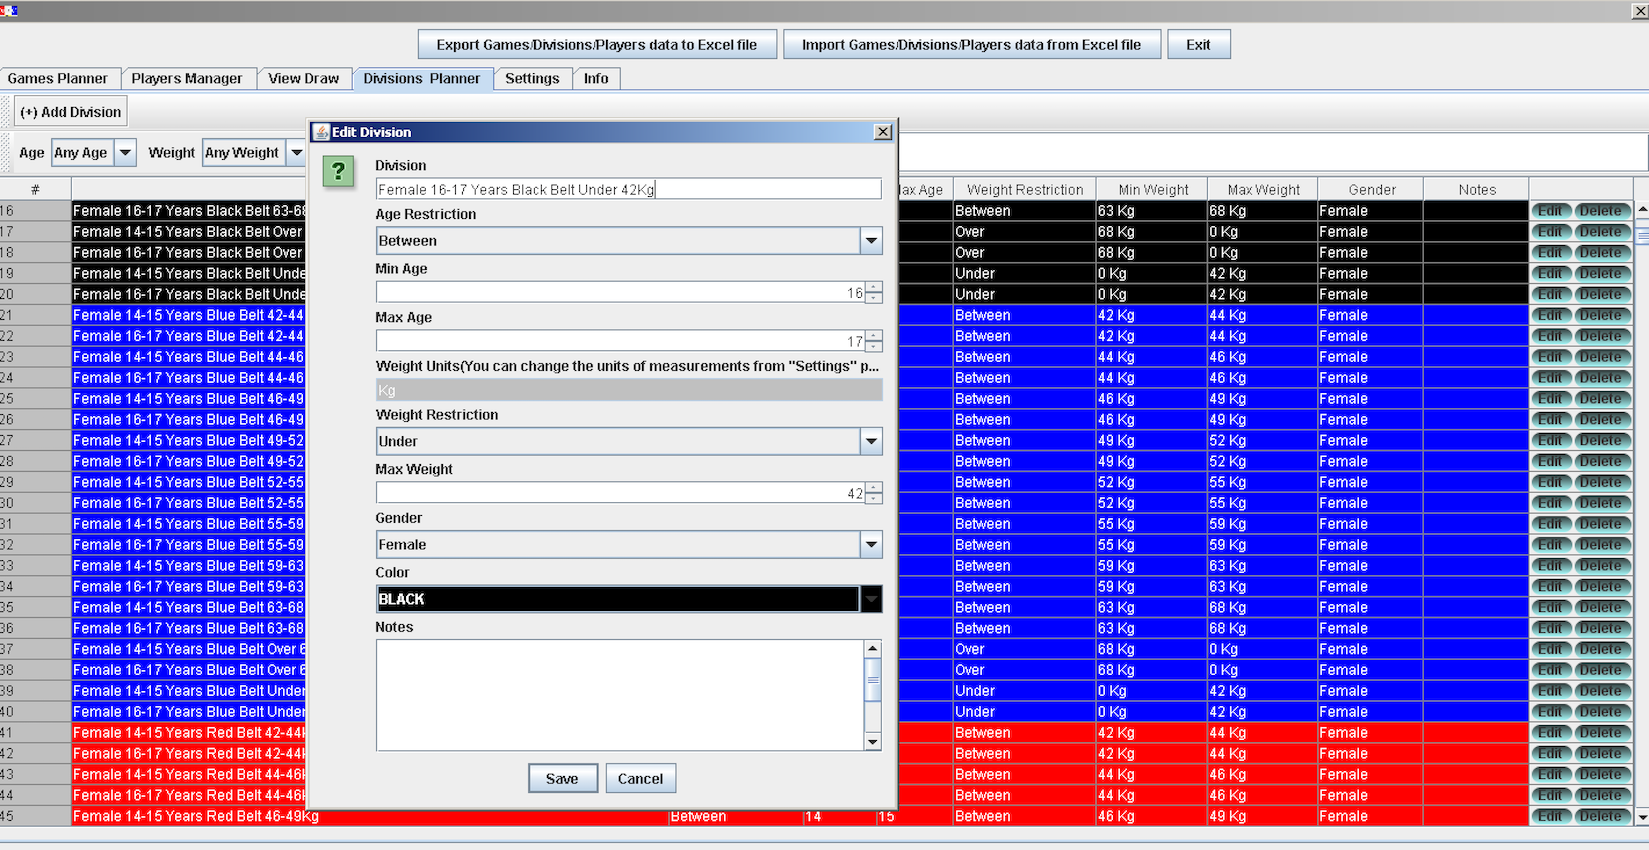The image size is (1649, 850).
Task: Click Edit button for row 16
Action: 1550,211
